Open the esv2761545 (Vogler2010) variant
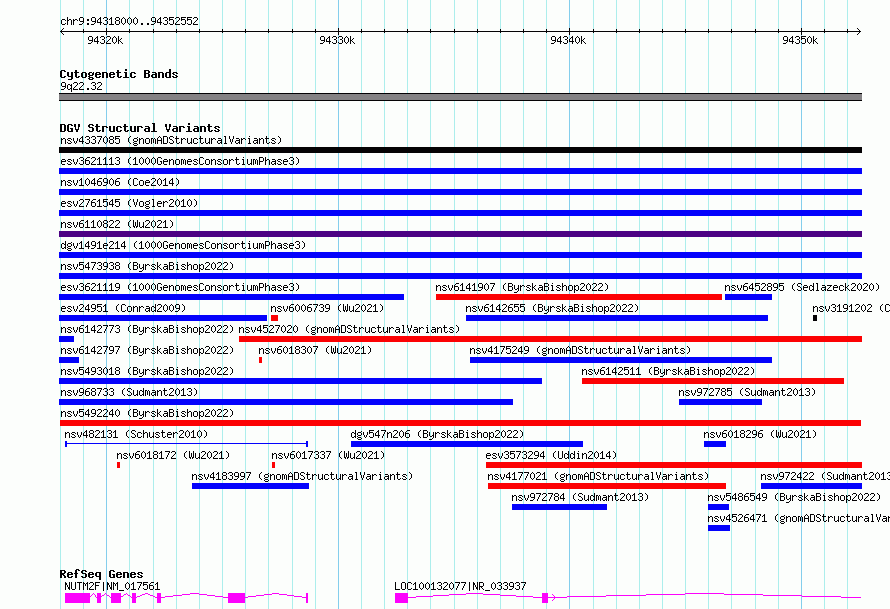Image resolution: width=890 pixels, height=609 pixels. (129, 203)
